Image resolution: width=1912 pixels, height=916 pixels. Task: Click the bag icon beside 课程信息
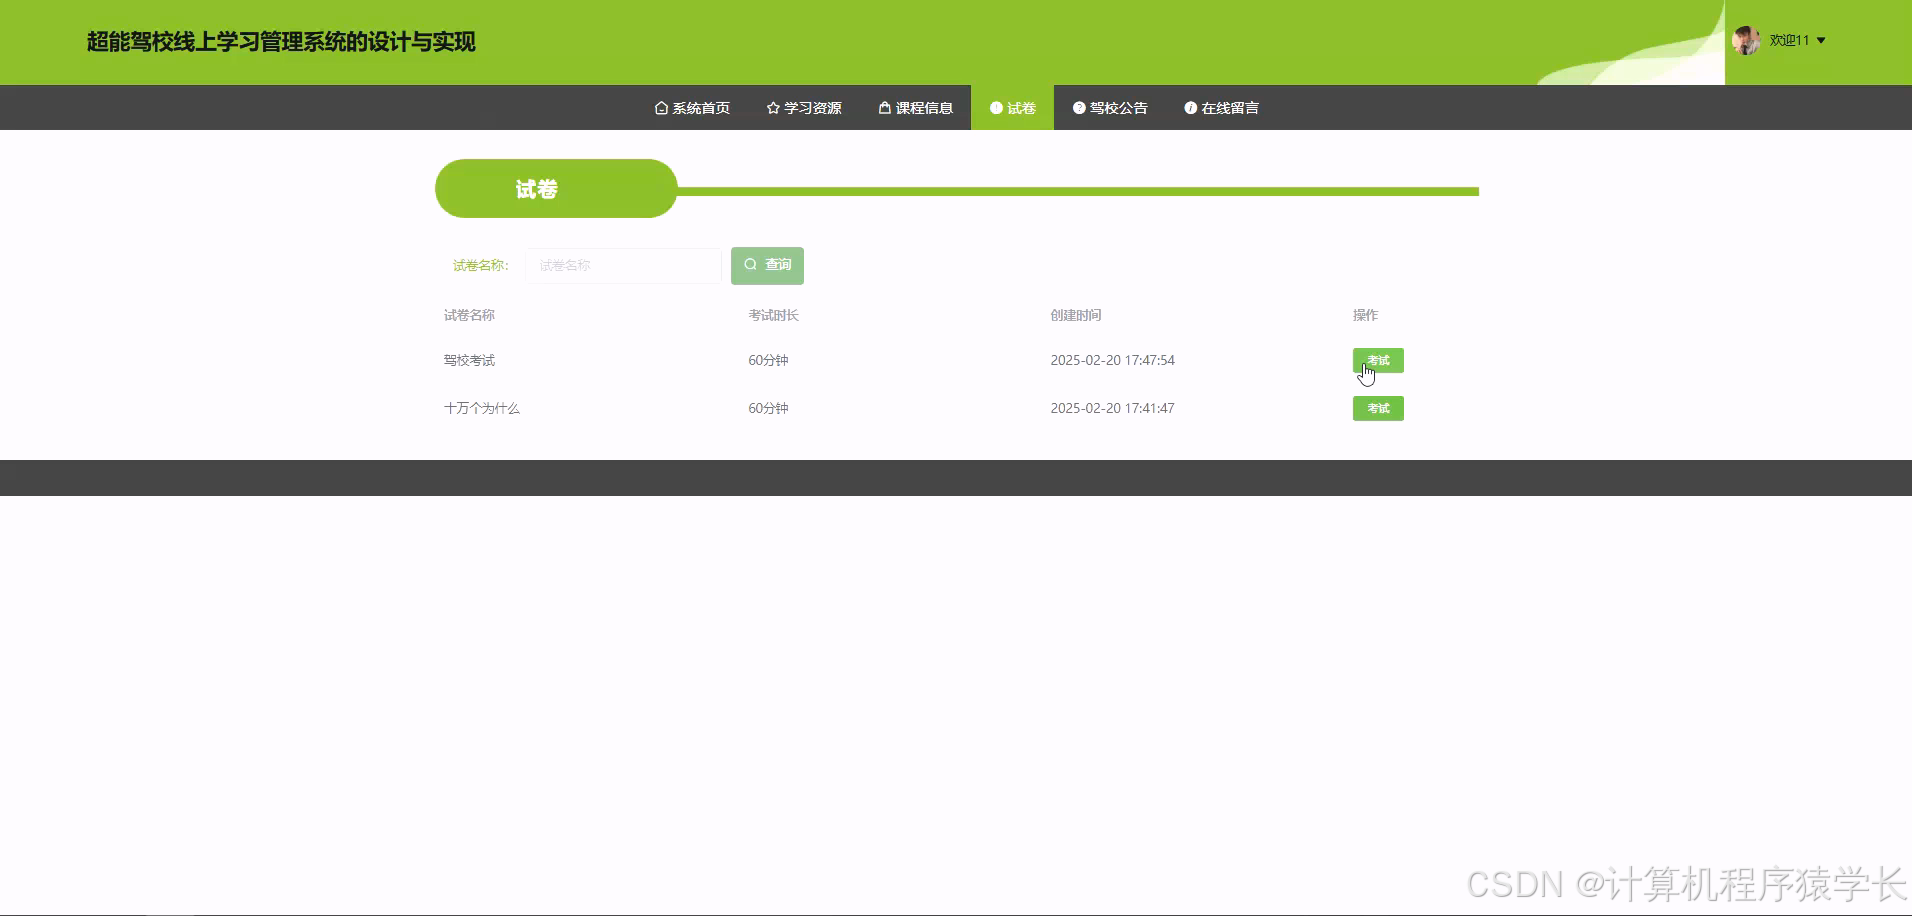point(885,108)
